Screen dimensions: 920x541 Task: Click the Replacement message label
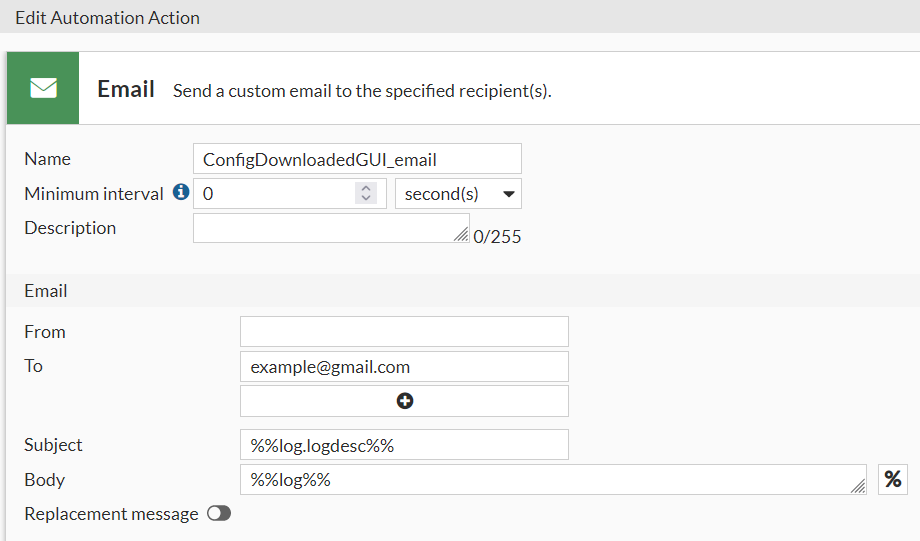pyautogui.click(x=111, y=514)
